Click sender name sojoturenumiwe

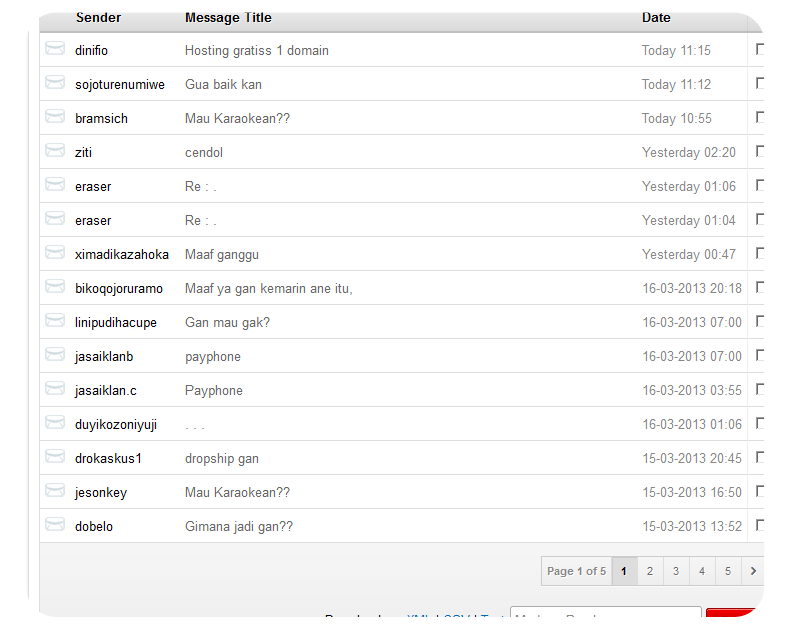coord(120,84)
